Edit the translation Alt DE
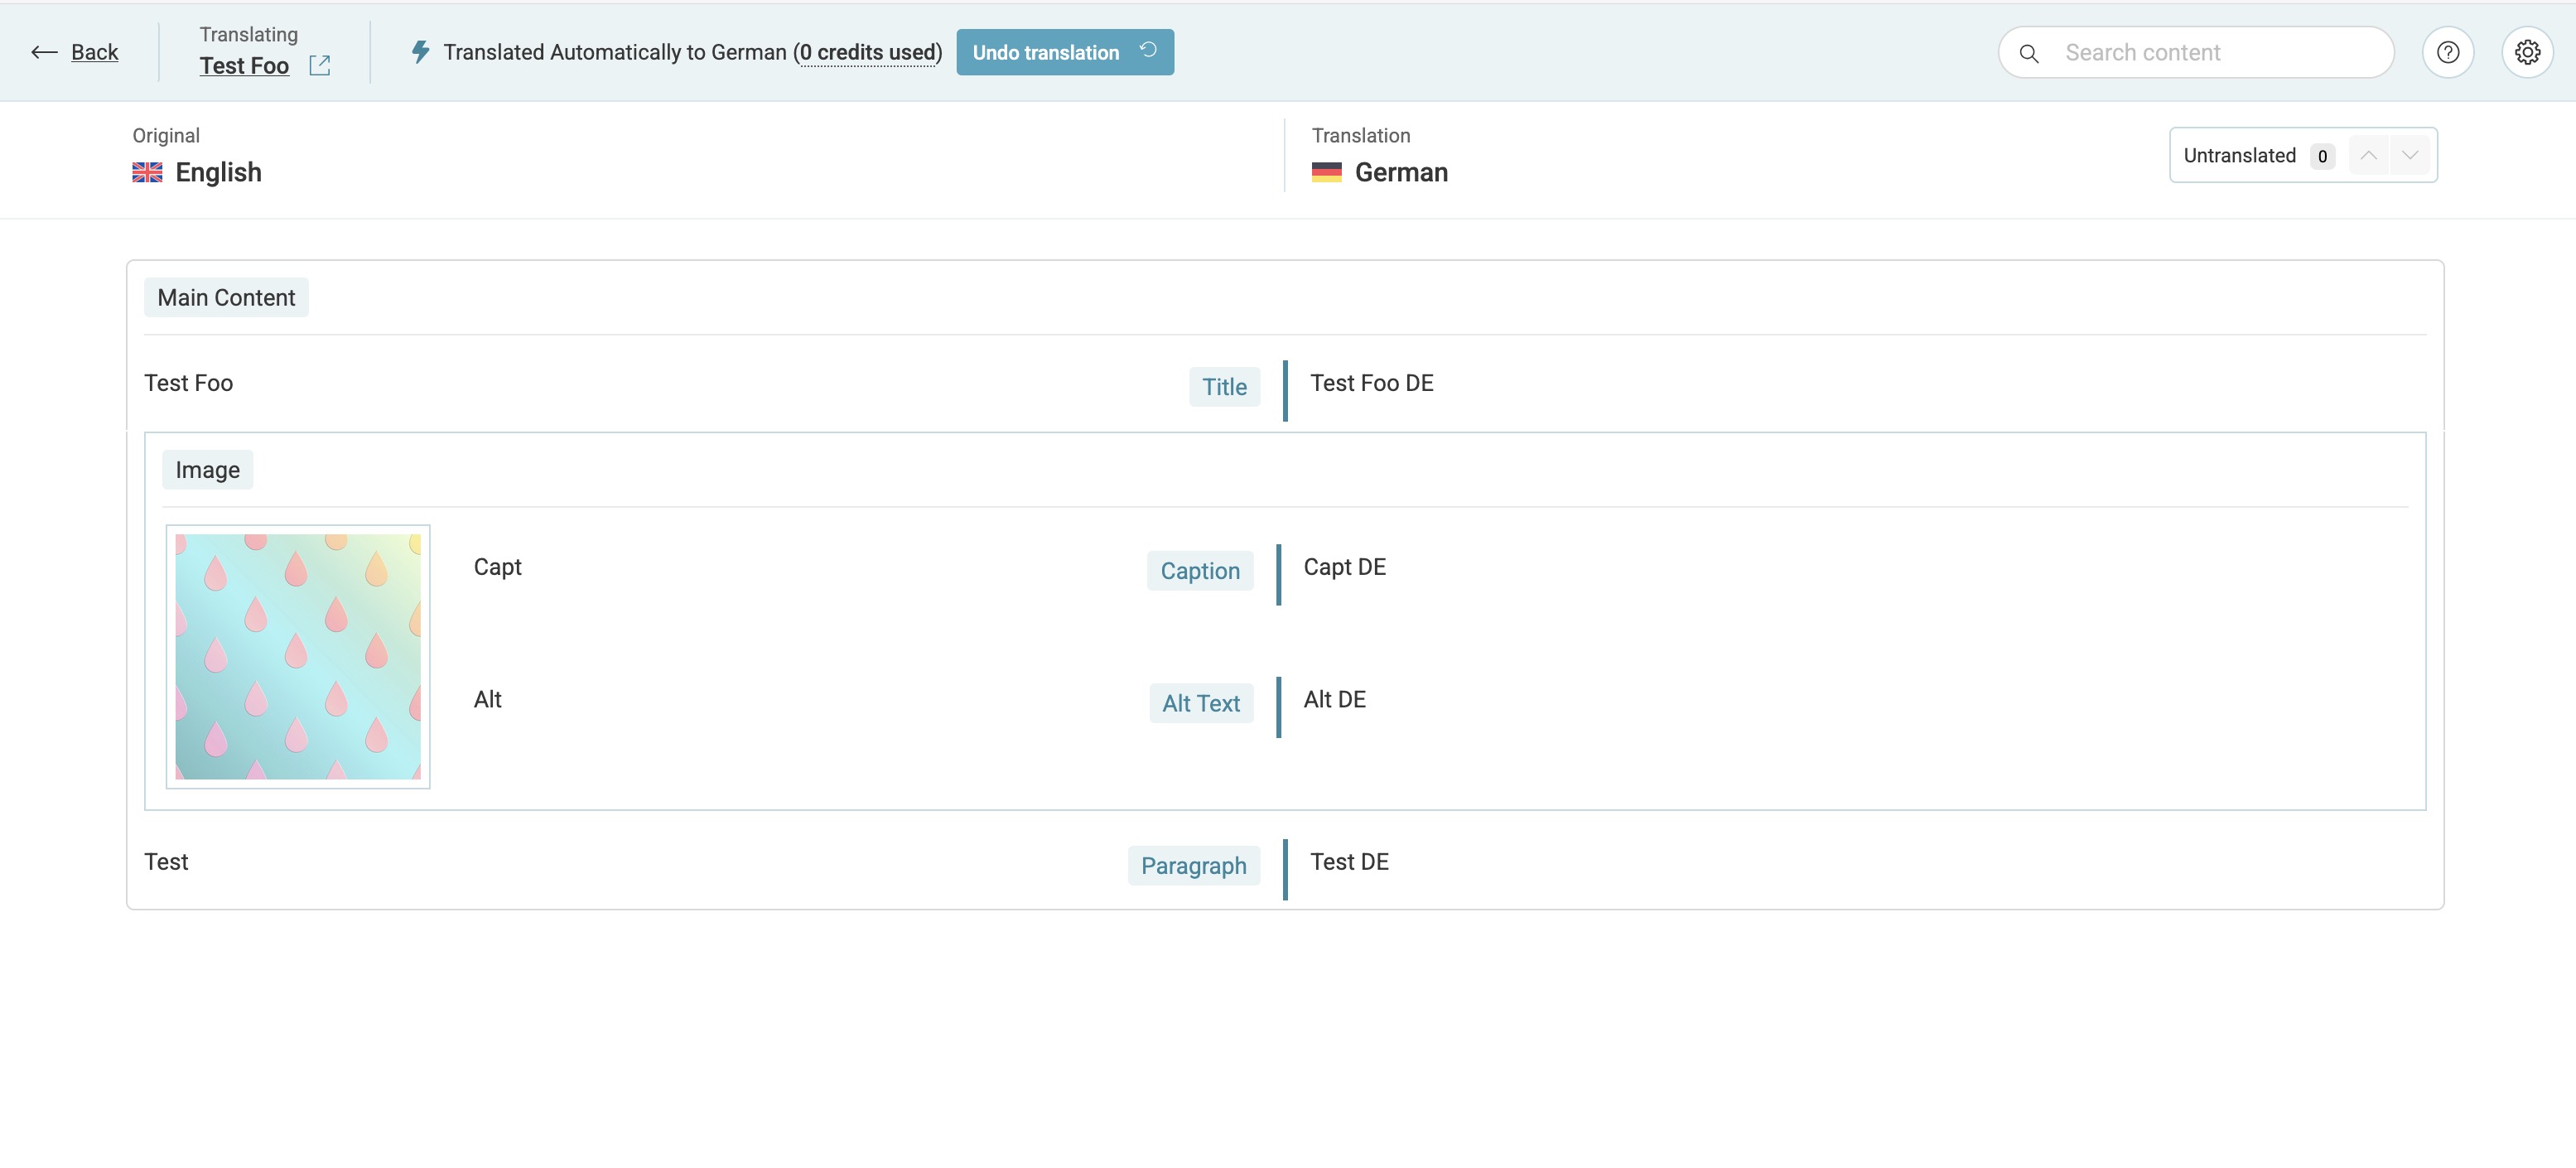The width and height of the screenshot is (2576, 1168). pos(1334,699)
